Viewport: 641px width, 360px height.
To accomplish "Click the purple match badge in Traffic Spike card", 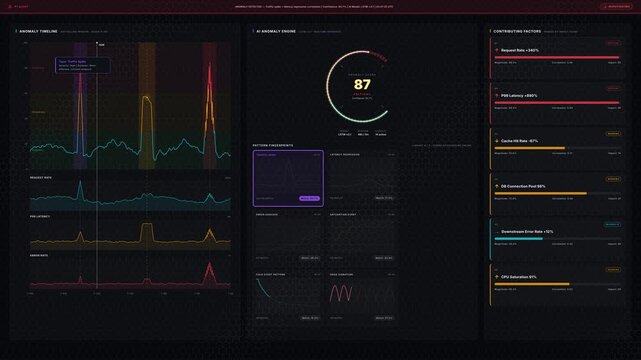I will (x=309, y=198).
